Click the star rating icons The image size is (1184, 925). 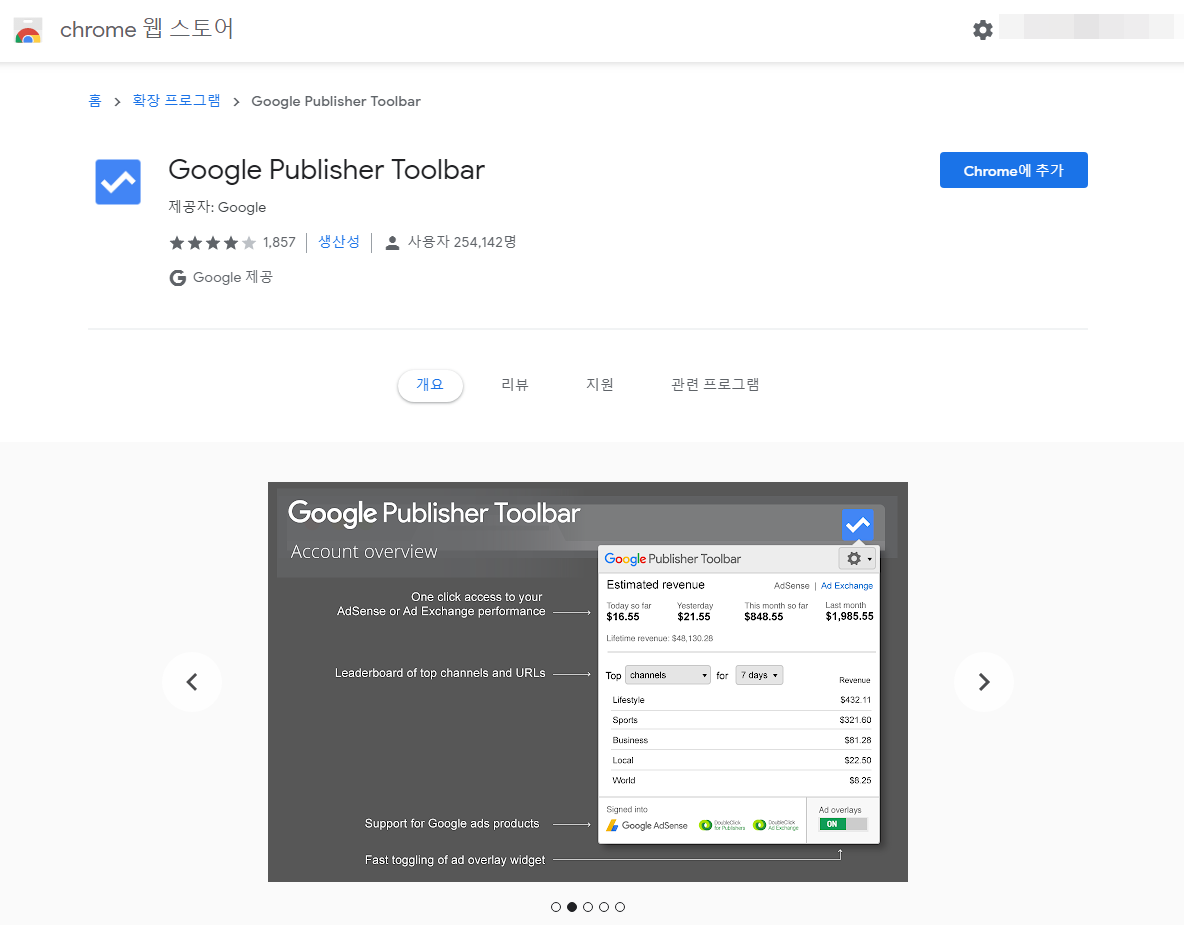pos(213,243)
